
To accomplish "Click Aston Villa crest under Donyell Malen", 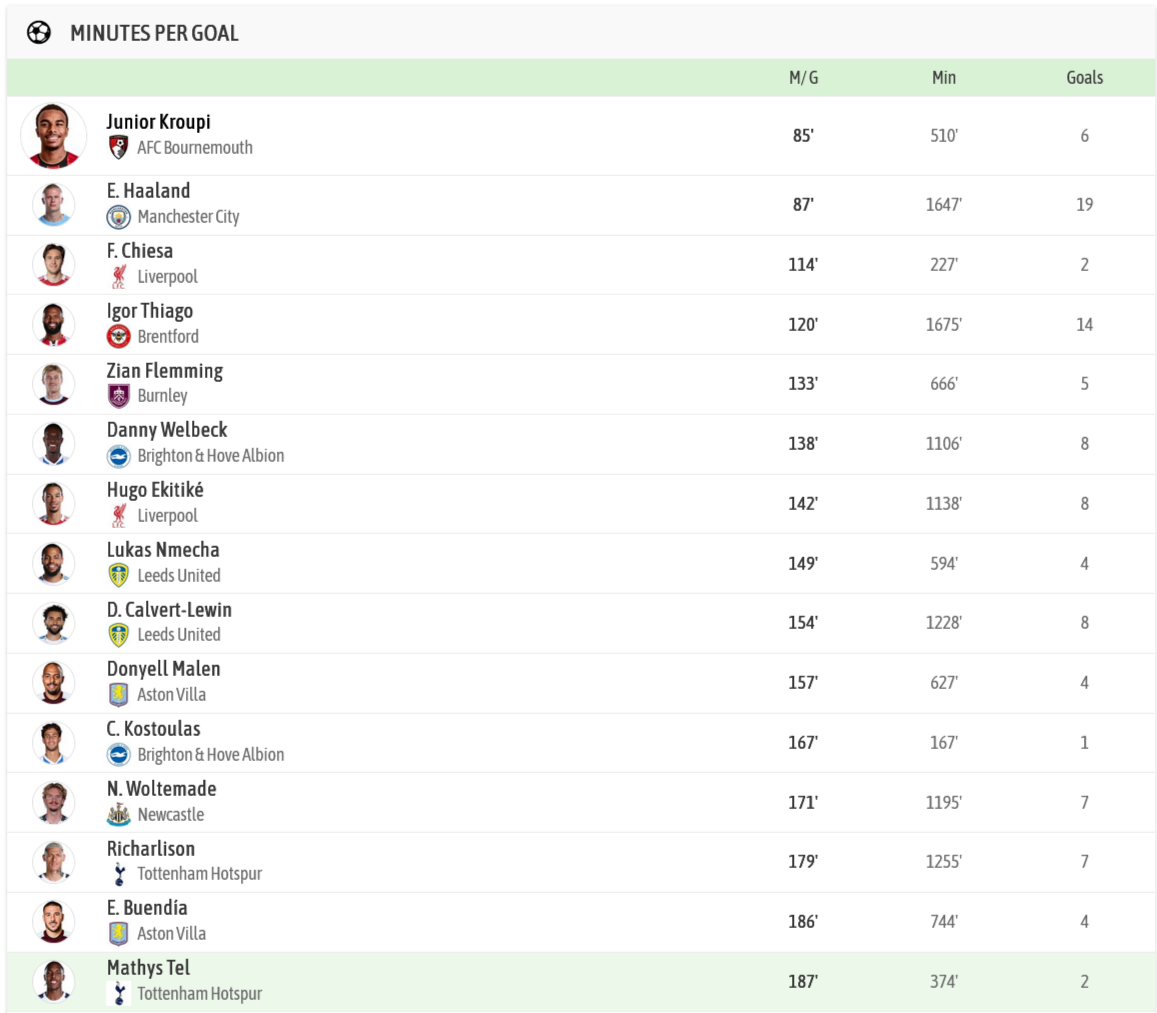I will point(119,694).
